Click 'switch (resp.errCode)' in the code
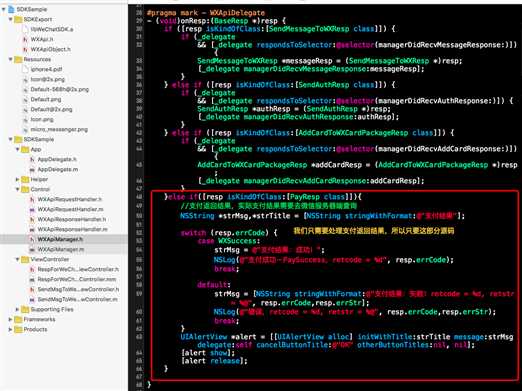The image size is (522, 391). click(225, 233)
